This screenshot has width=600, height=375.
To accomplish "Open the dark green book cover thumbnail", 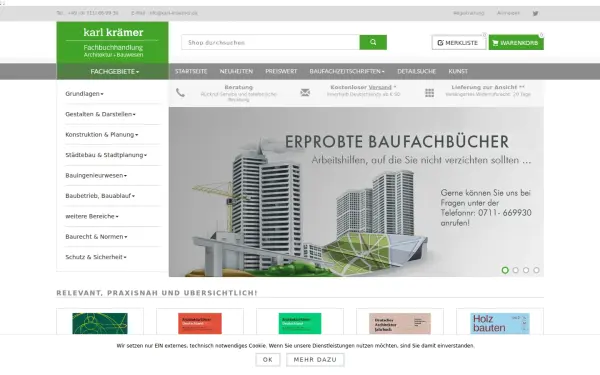I will 100,323.
